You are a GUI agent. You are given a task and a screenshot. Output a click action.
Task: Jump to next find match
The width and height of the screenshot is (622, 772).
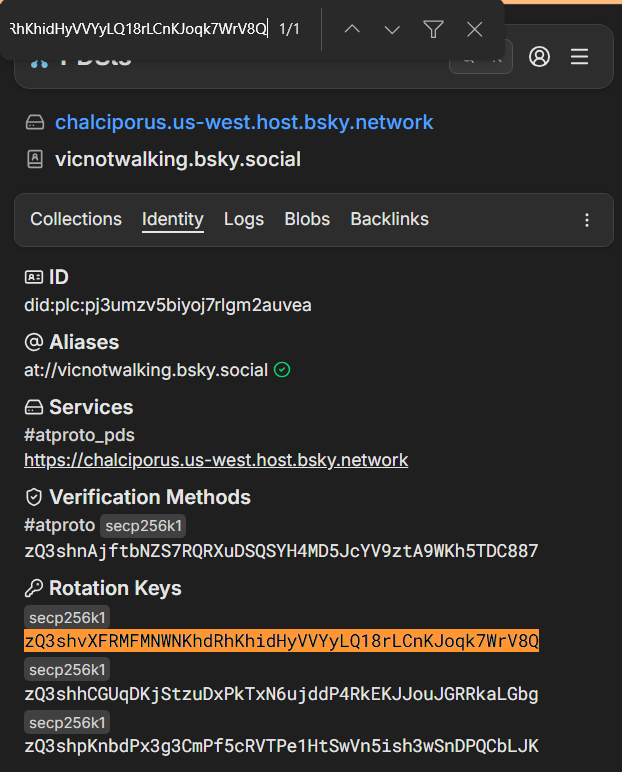pyautogui.click(x=392, y=29)
